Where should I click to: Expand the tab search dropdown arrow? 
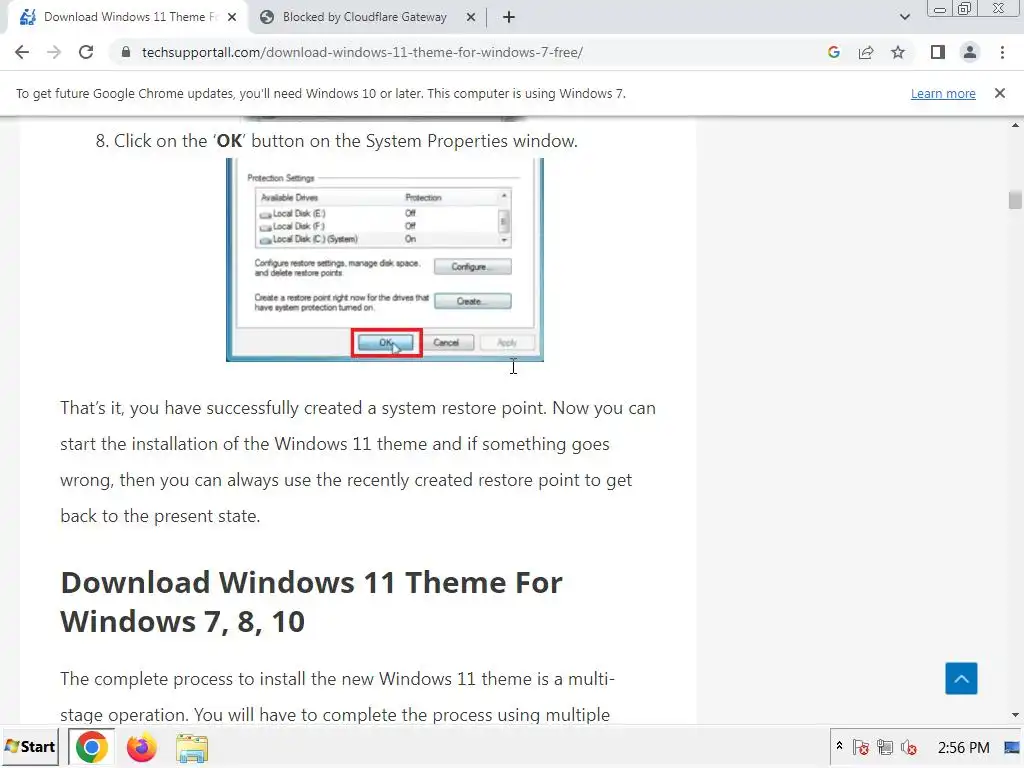pos(904,17)
